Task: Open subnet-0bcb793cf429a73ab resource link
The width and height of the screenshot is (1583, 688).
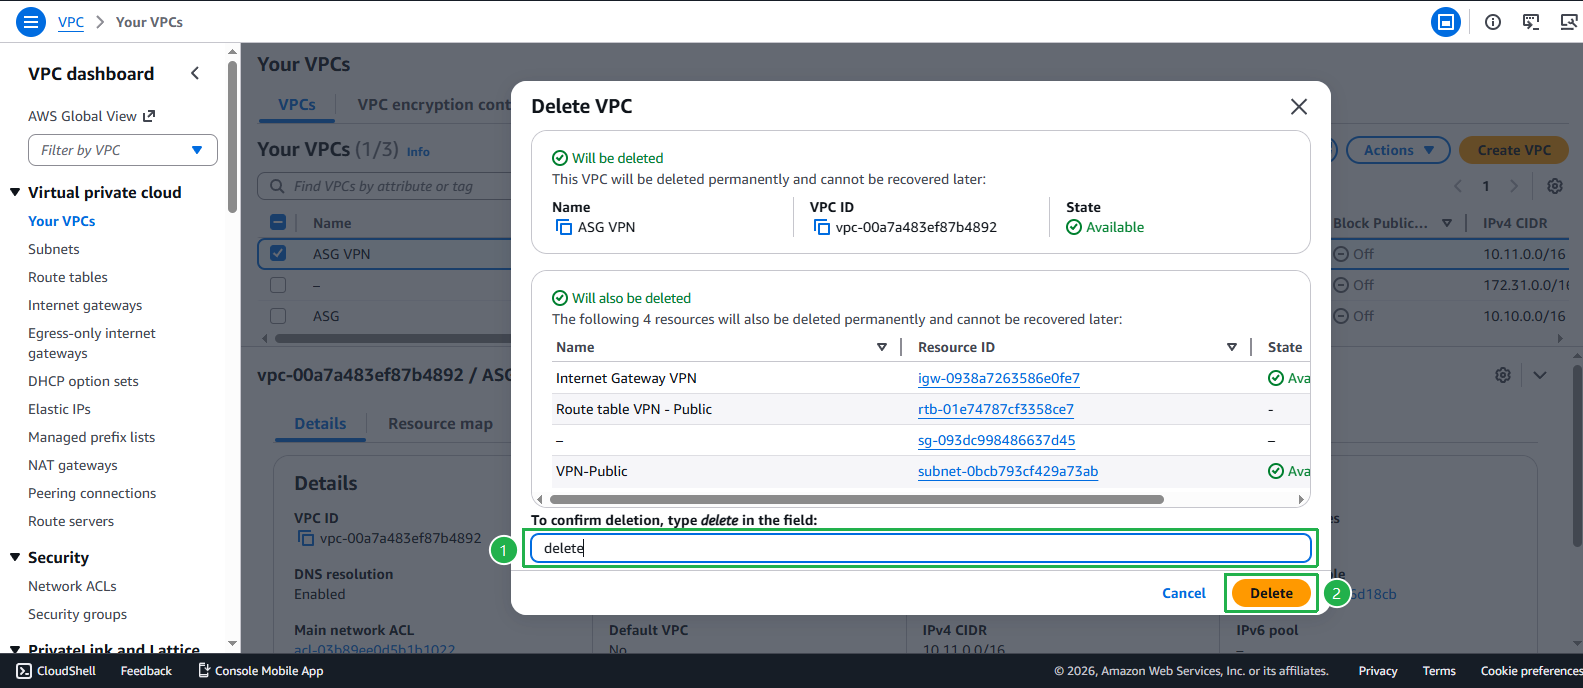Action: (1008, 471)
